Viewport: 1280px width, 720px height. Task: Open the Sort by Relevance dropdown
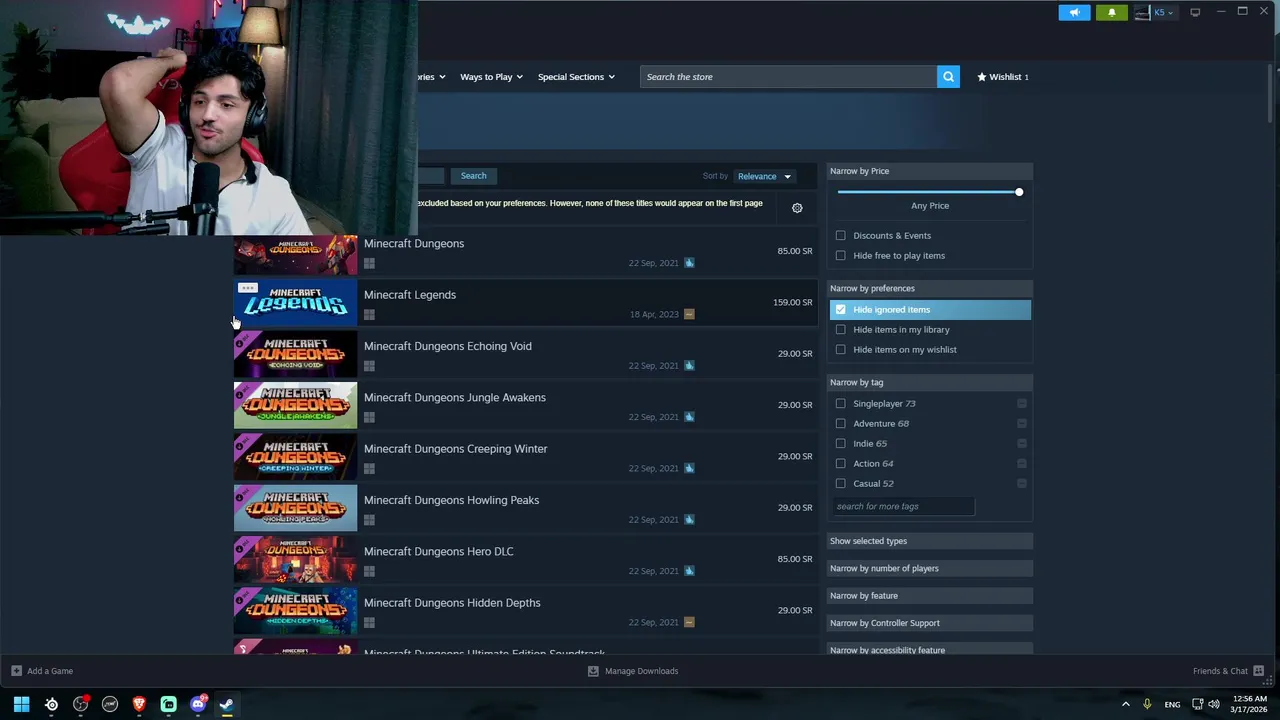click(x=764, y=176)
